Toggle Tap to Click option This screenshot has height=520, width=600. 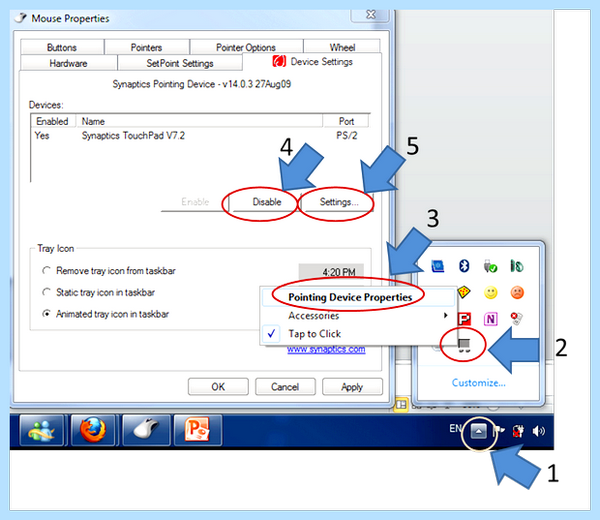point(358,334)
